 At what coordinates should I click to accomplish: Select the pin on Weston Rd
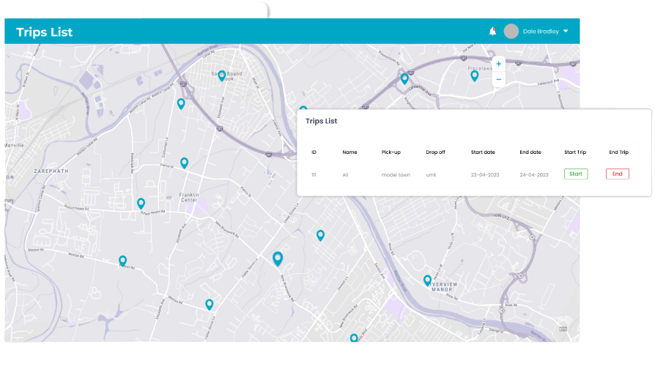(x=122, y=261)
